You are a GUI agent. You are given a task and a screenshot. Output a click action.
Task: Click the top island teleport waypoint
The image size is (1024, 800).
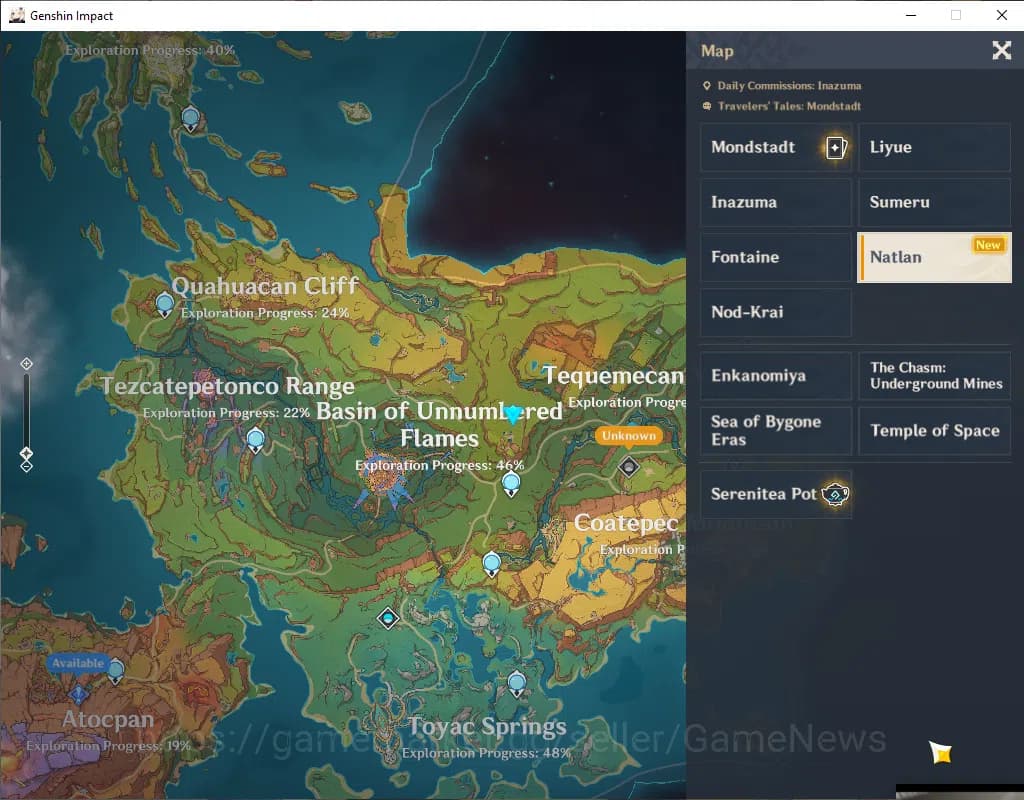190,118
